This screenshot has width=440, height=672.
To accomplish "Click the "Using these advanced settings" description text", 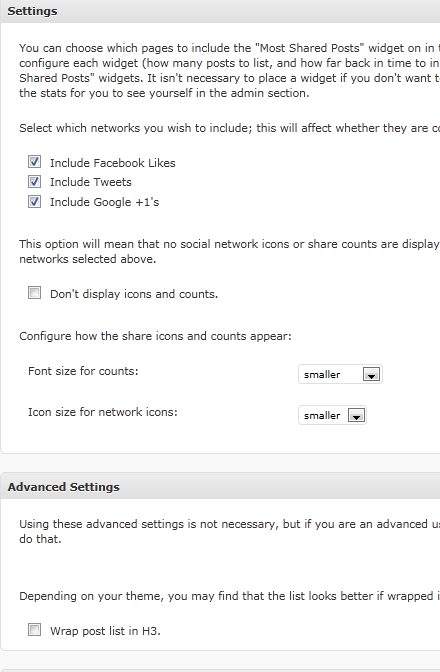I will (x=229, y=531).
